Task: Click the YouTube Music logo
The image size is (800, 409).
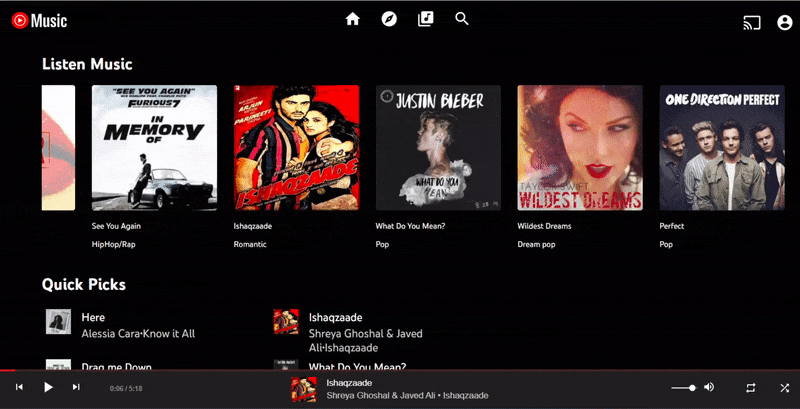Action: coord(39,20)
